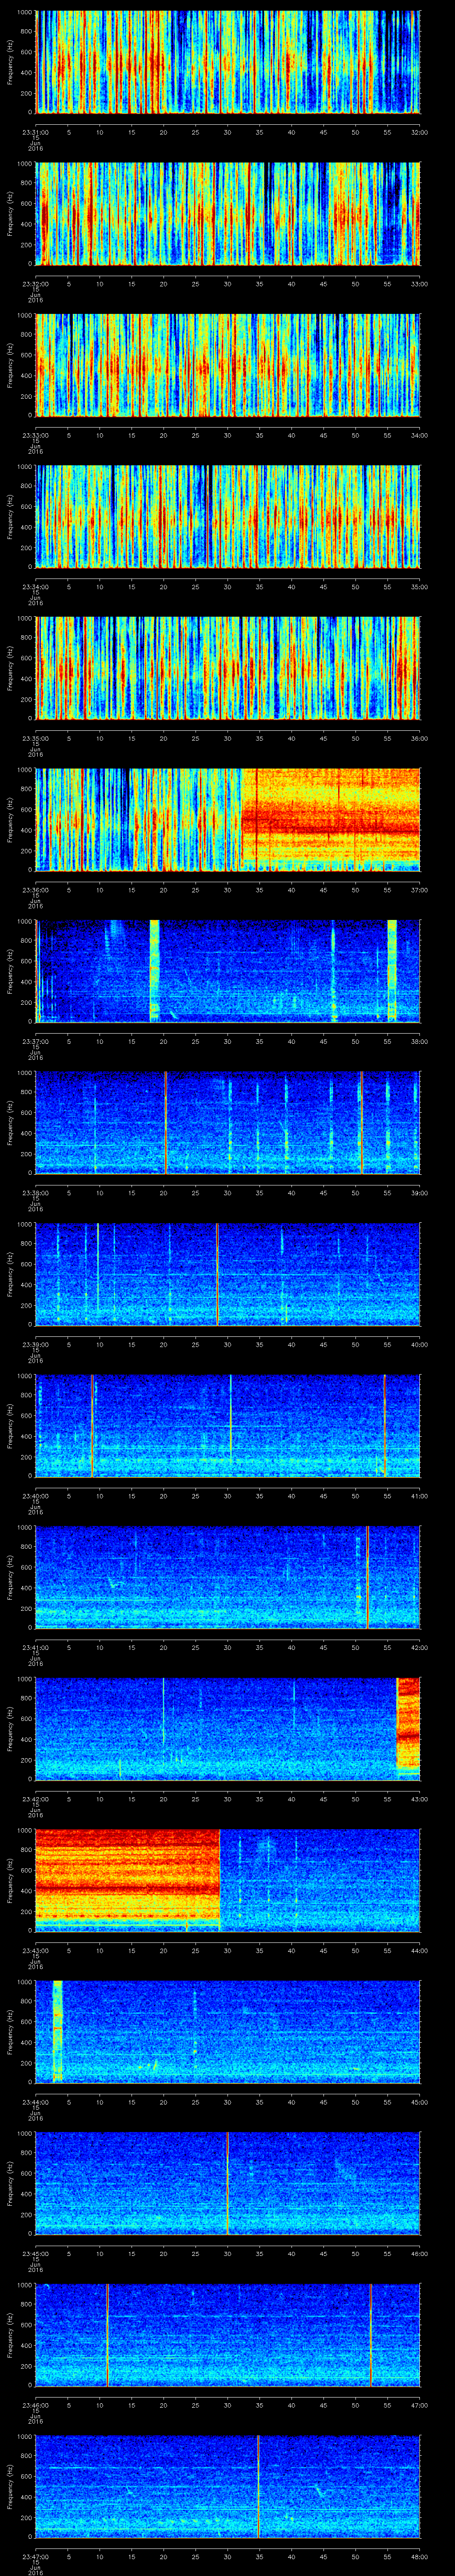Image resolution: width=455 pixels, height=2576 pixels.
Task: Click the spectrogram panel starting at 23:34:00
Action: pyautogui.click(x=228, y=517)
